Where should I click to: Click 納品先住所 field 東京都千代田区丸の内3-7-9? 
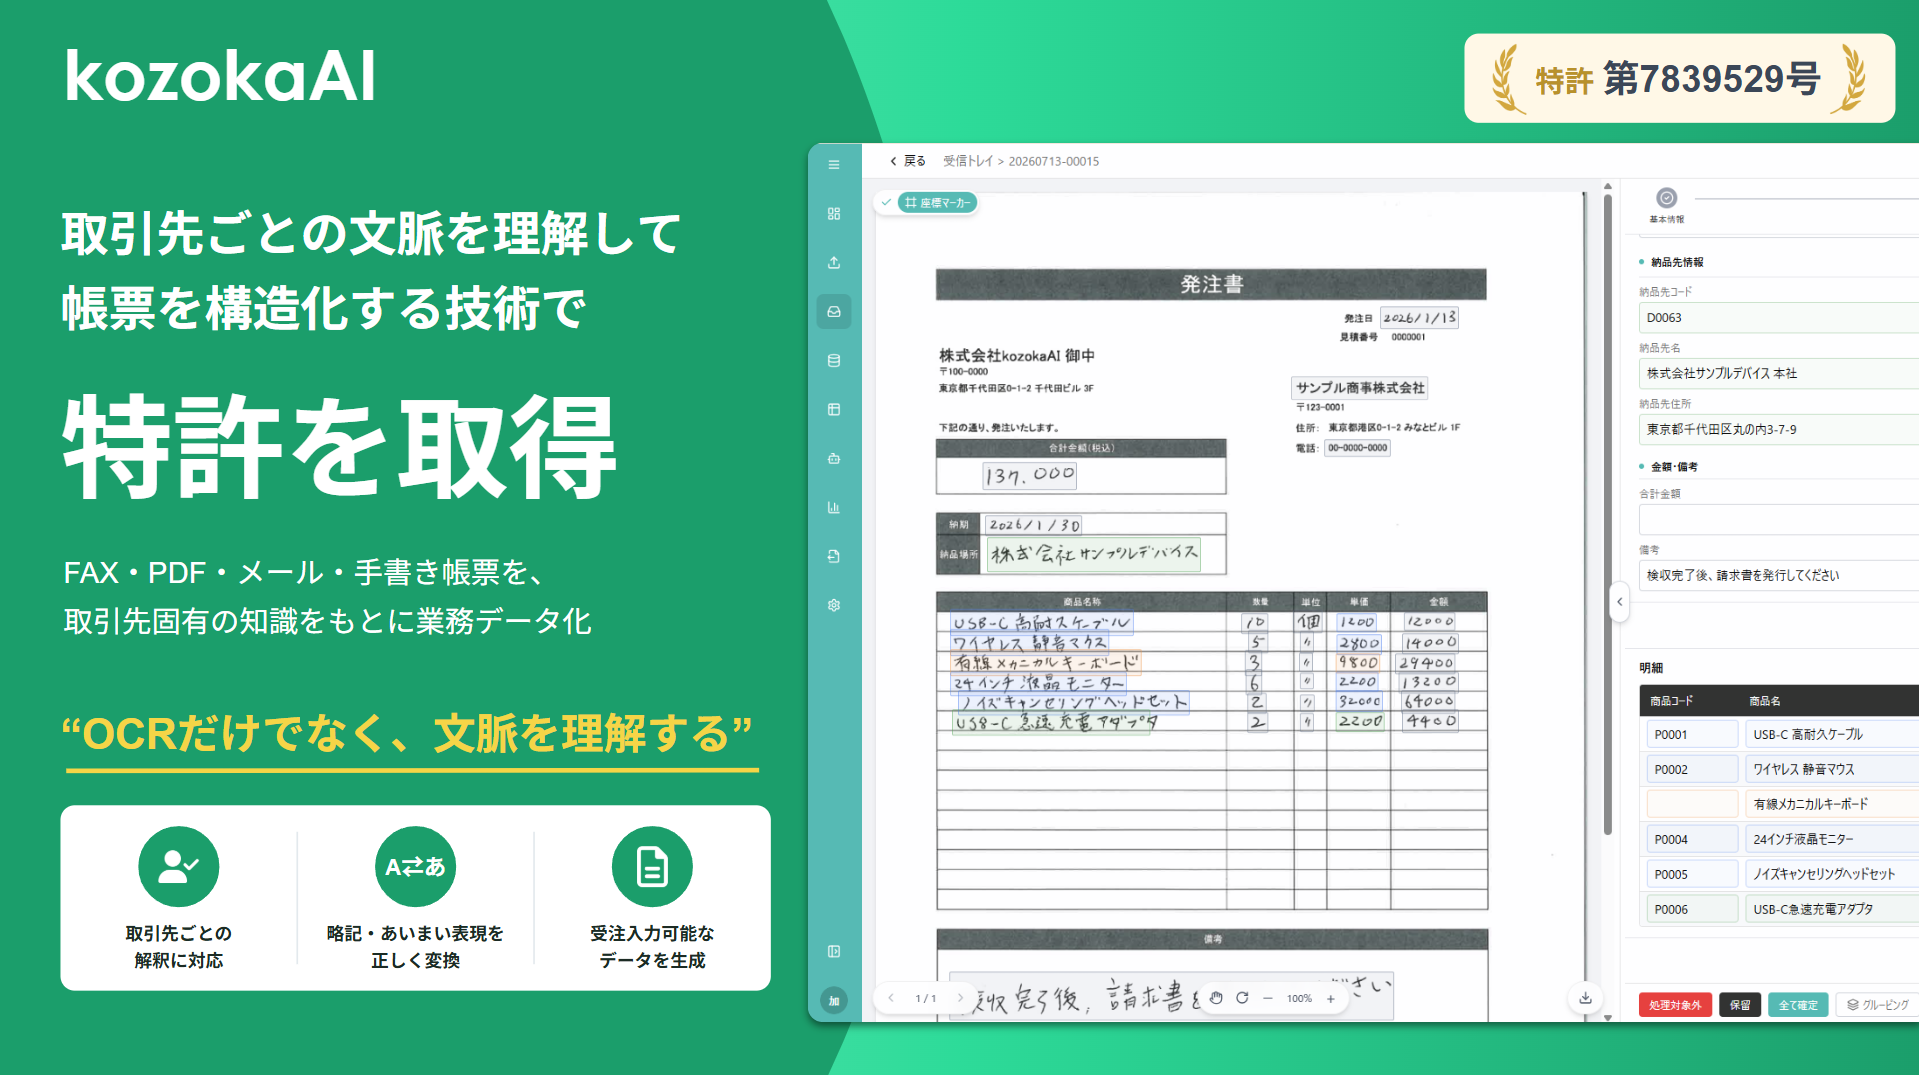click(1779, 429)
